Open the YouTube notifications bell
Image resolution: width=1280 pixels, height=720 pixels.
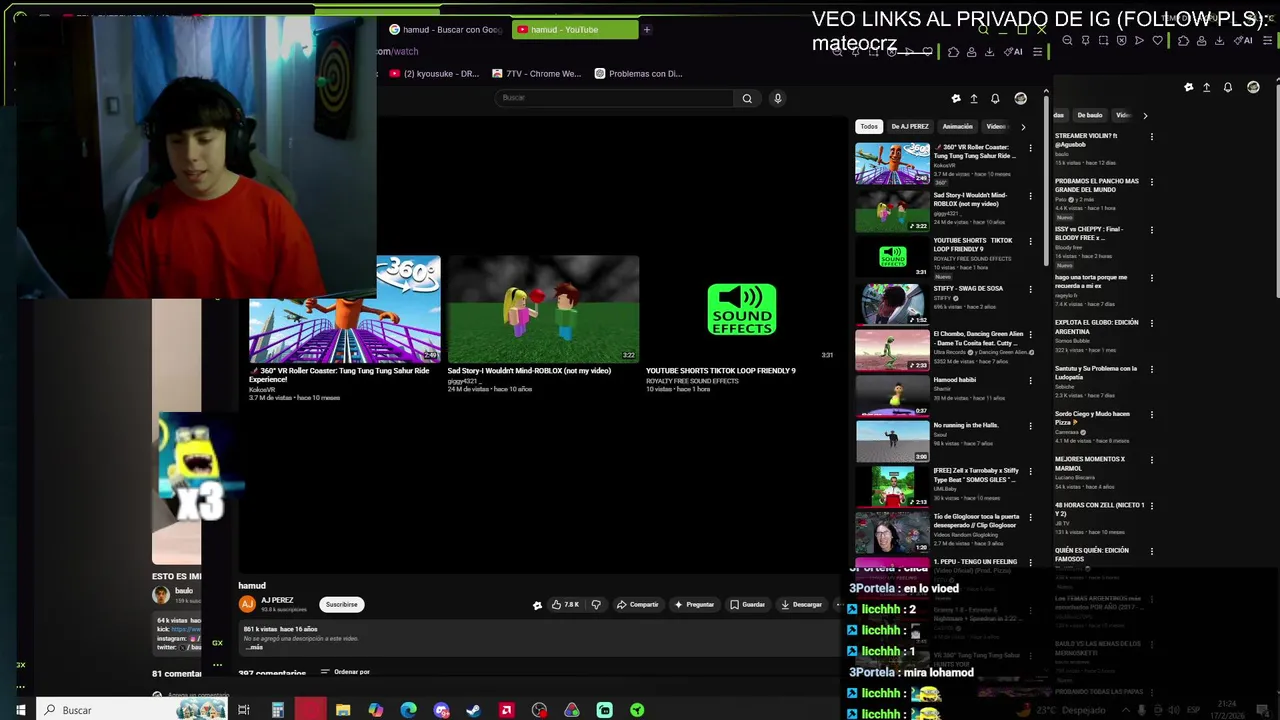click(x=995, y=99)
